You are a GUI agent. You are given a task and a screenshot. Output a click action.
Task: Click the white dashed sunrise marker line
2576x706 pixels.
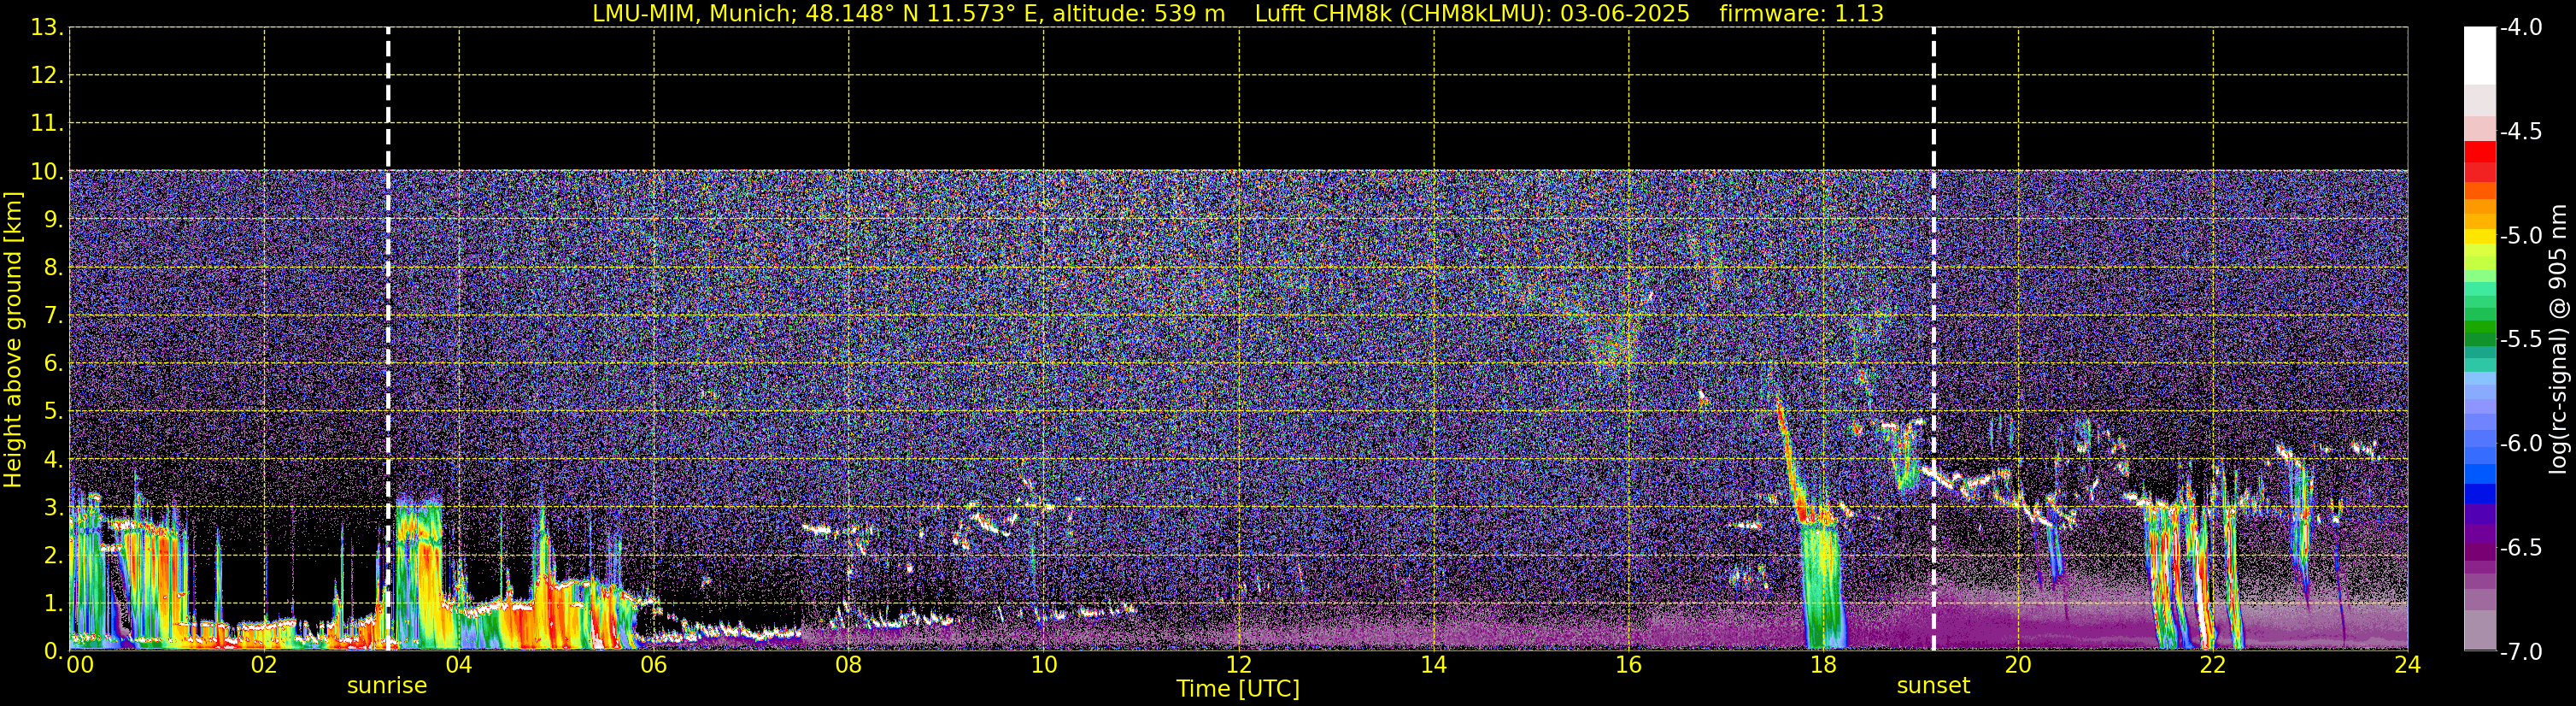pos(388,339)
